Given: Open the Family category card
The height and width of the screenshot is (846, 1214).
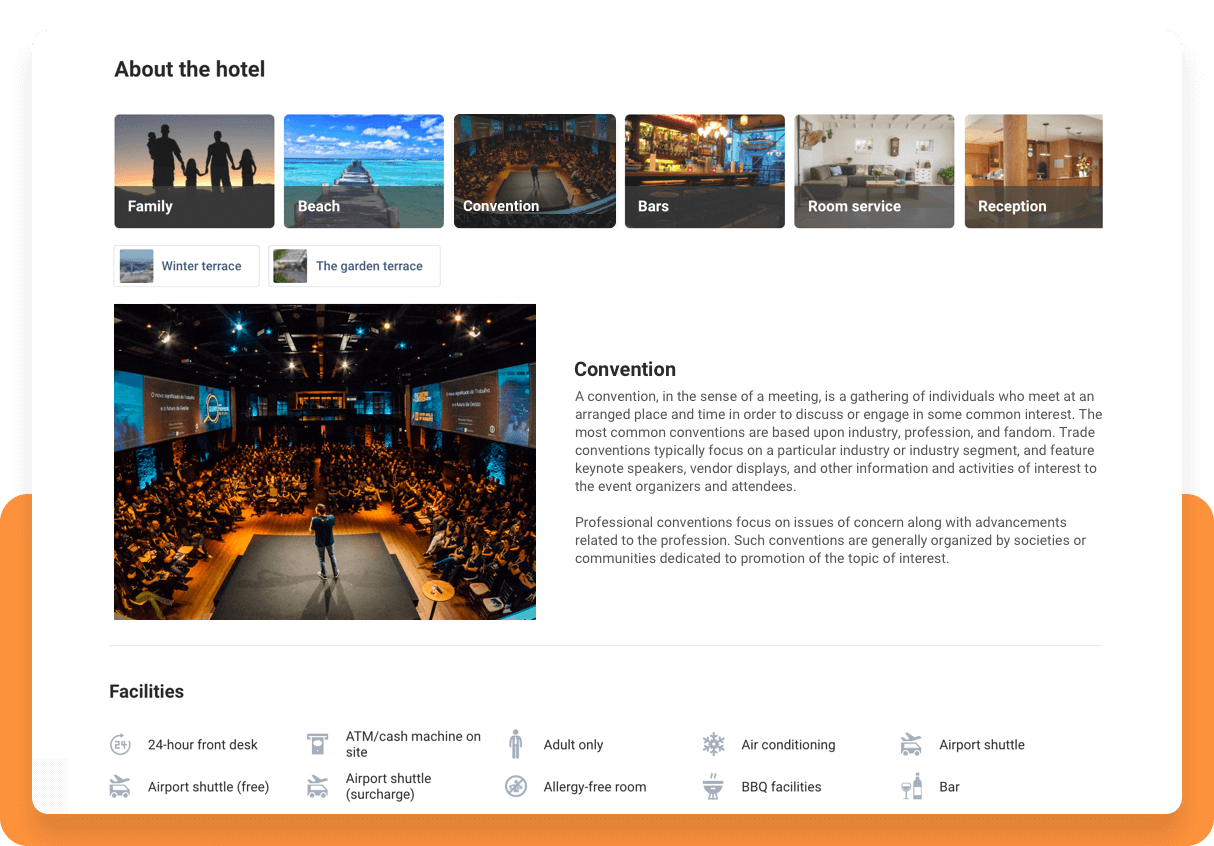Looking at the screenshot, I should [194, 171].
